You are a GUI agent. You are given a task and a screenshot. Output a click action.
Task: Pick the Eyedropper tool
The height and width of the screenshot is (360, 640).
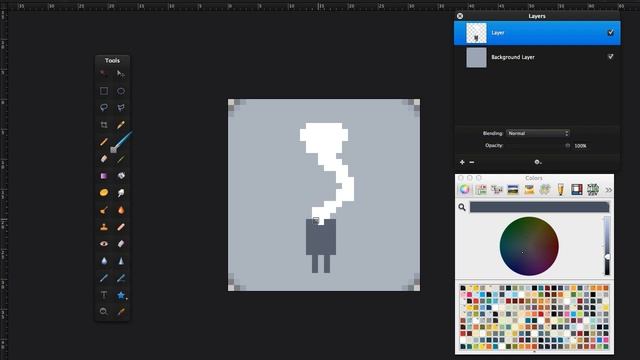pos(121,311)
